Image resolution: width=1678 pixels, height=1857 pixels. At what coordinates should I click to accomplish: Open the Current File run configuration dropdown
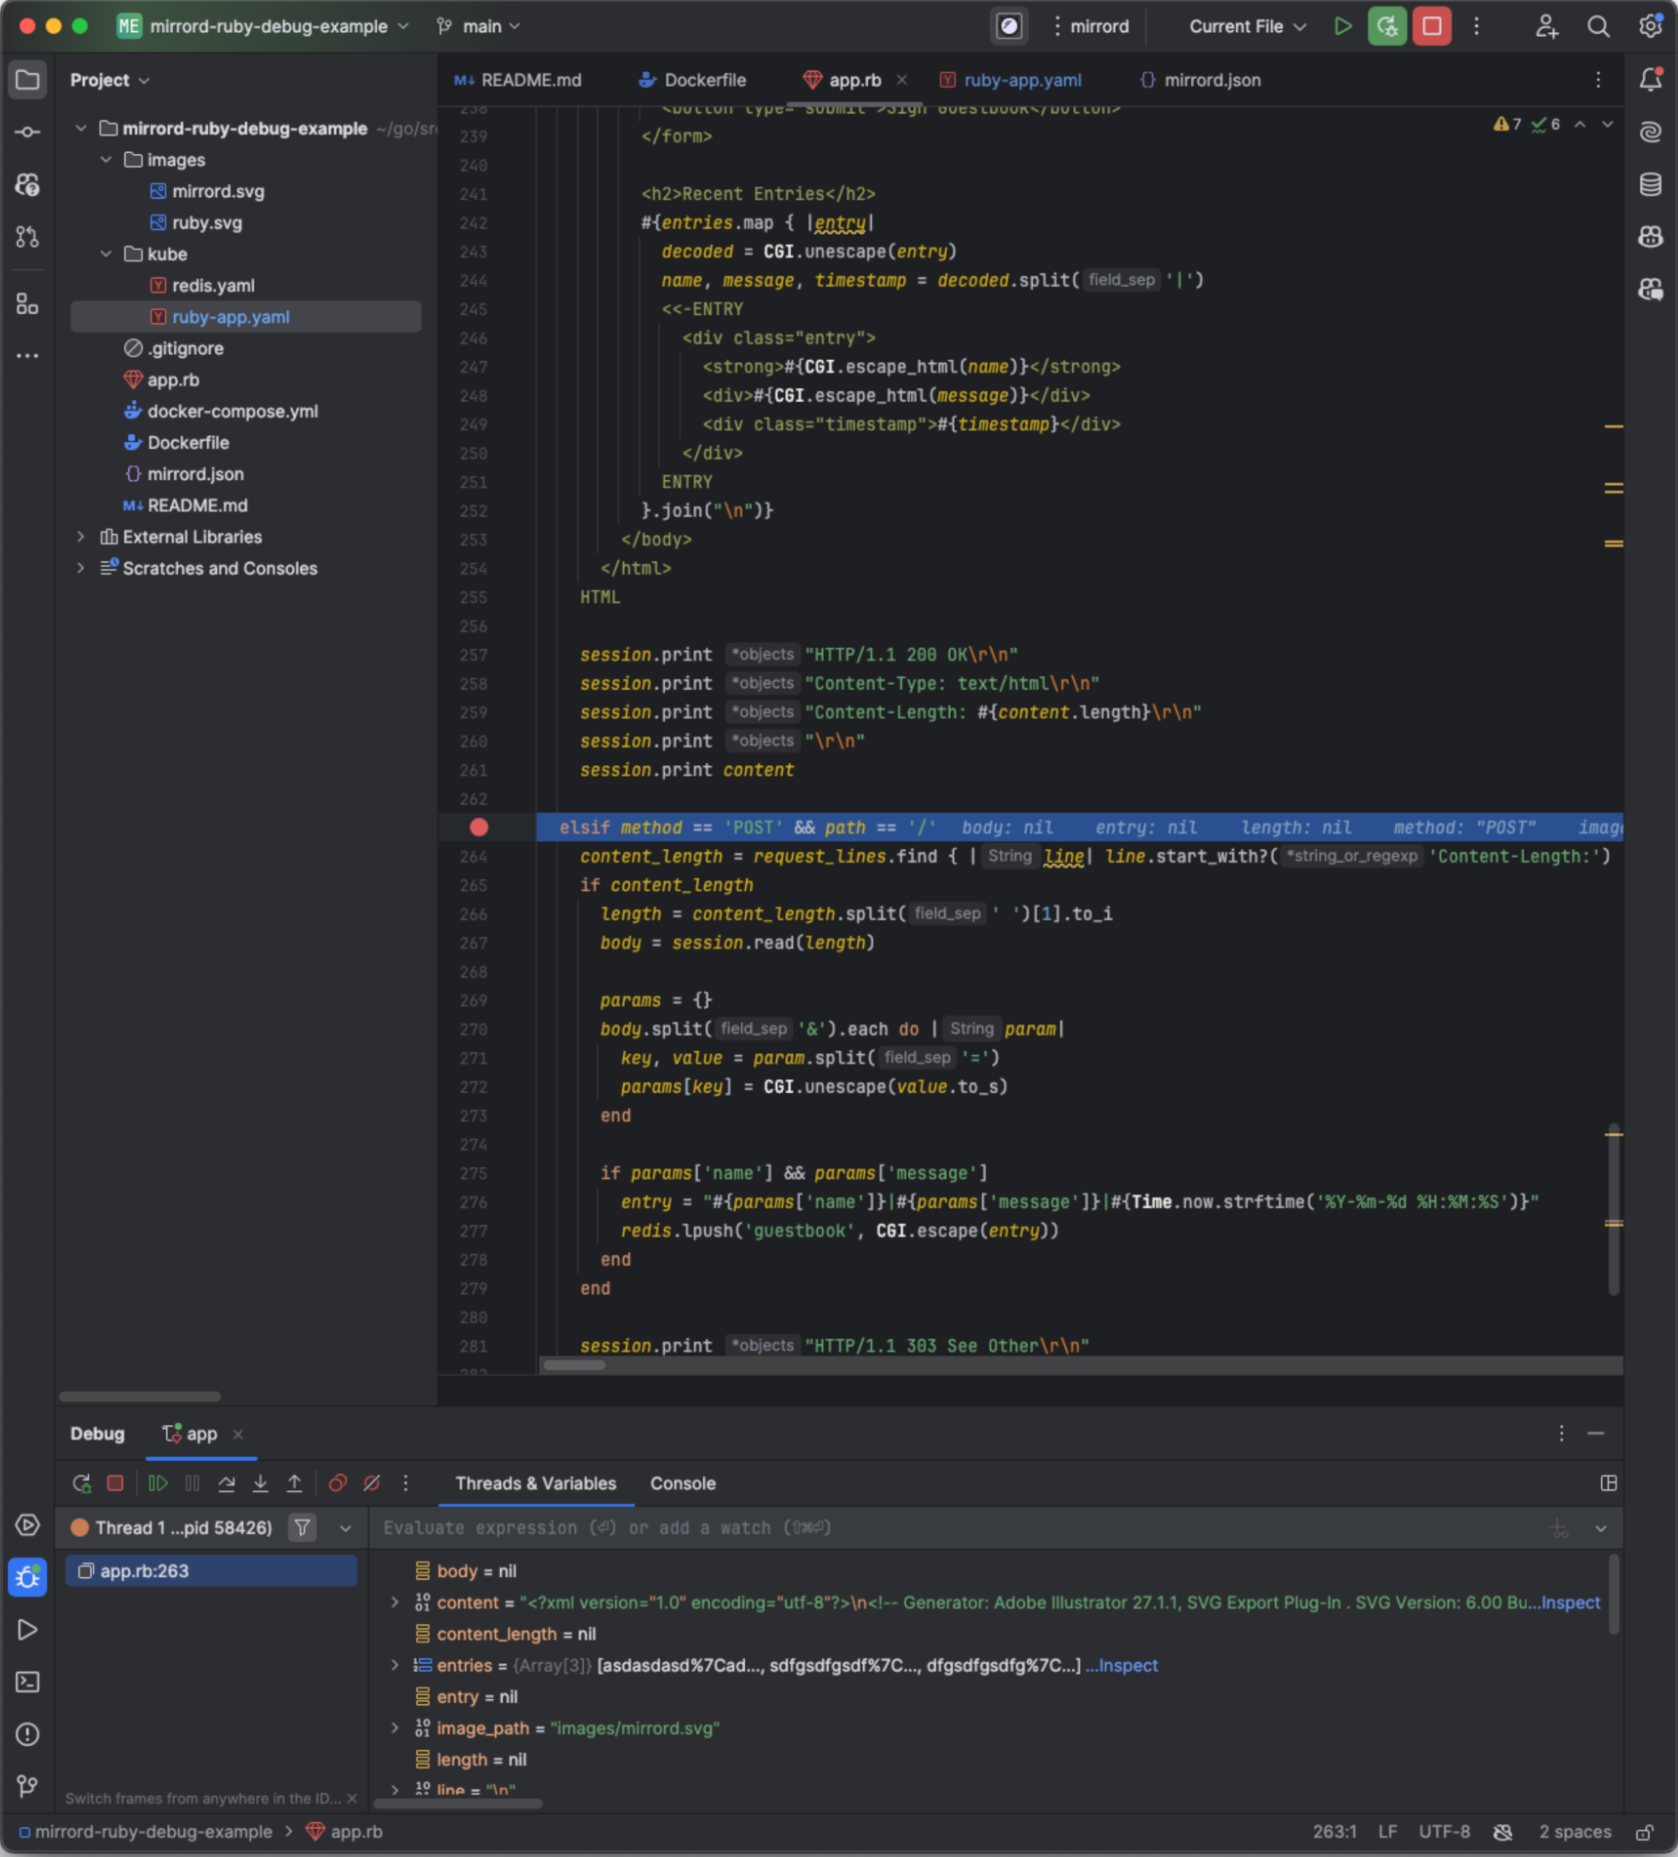[x=1247, y=27]
